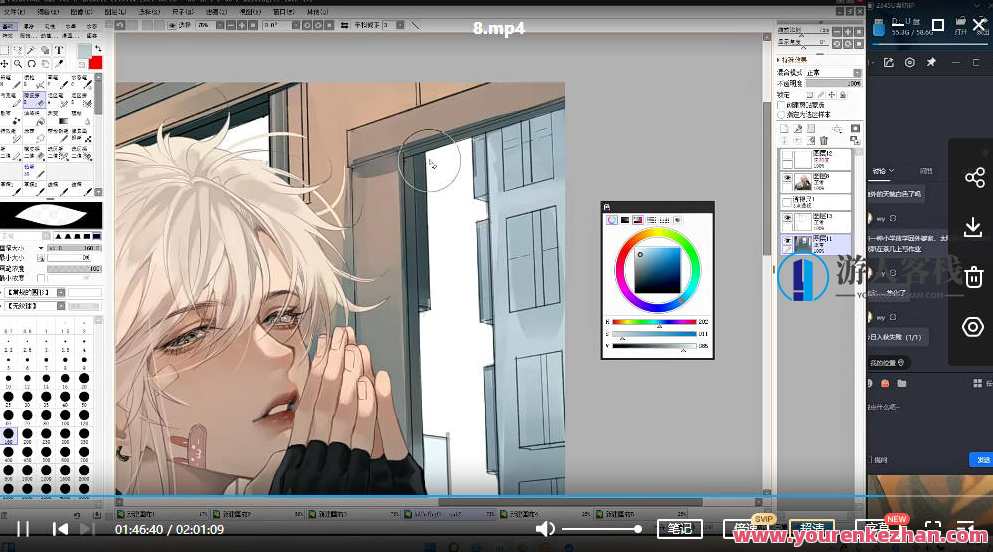Open the 笔记 notes button
The image size is (993, 552).
pos(680,528)
